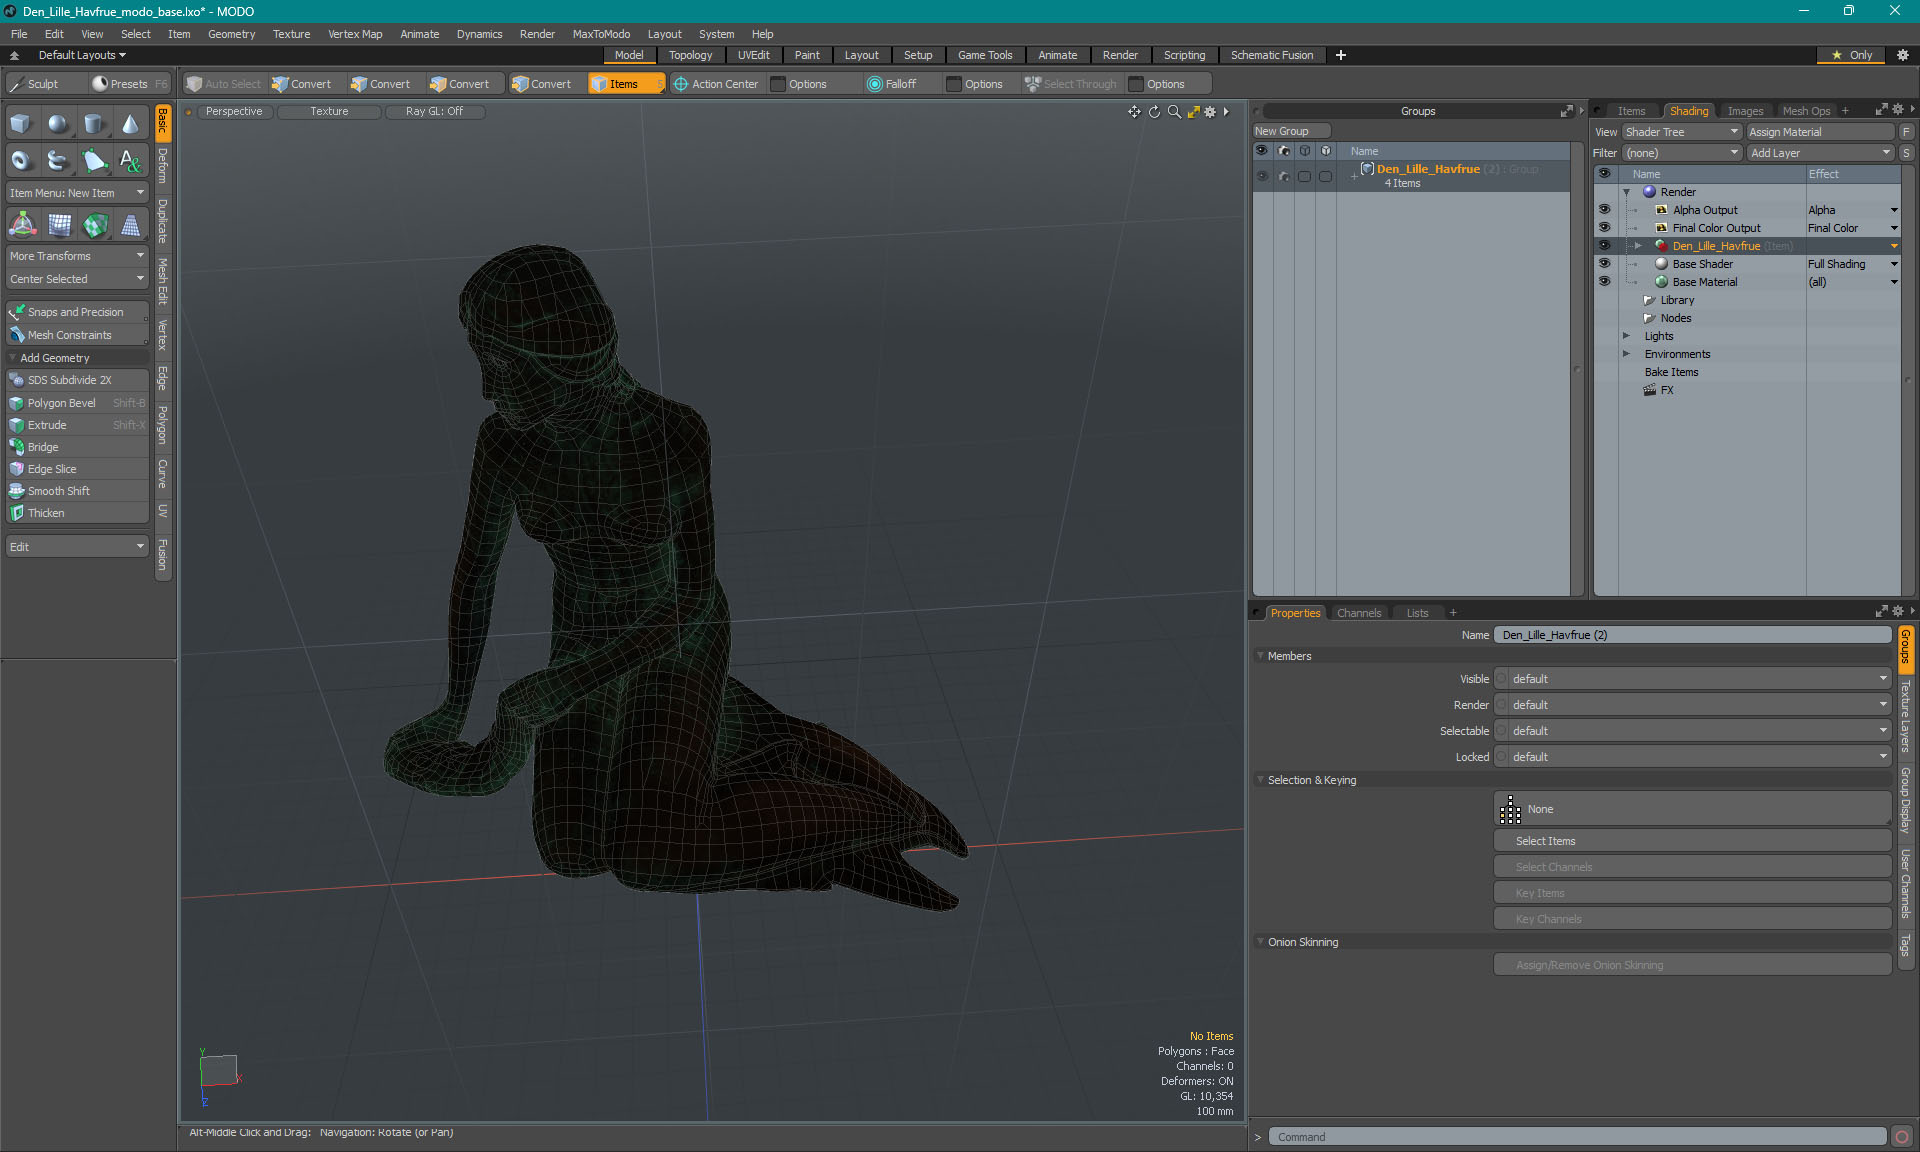Toggle visibility of Final Color Output layer
The image size is (1920, 1152).
(x=1604, y=228)
